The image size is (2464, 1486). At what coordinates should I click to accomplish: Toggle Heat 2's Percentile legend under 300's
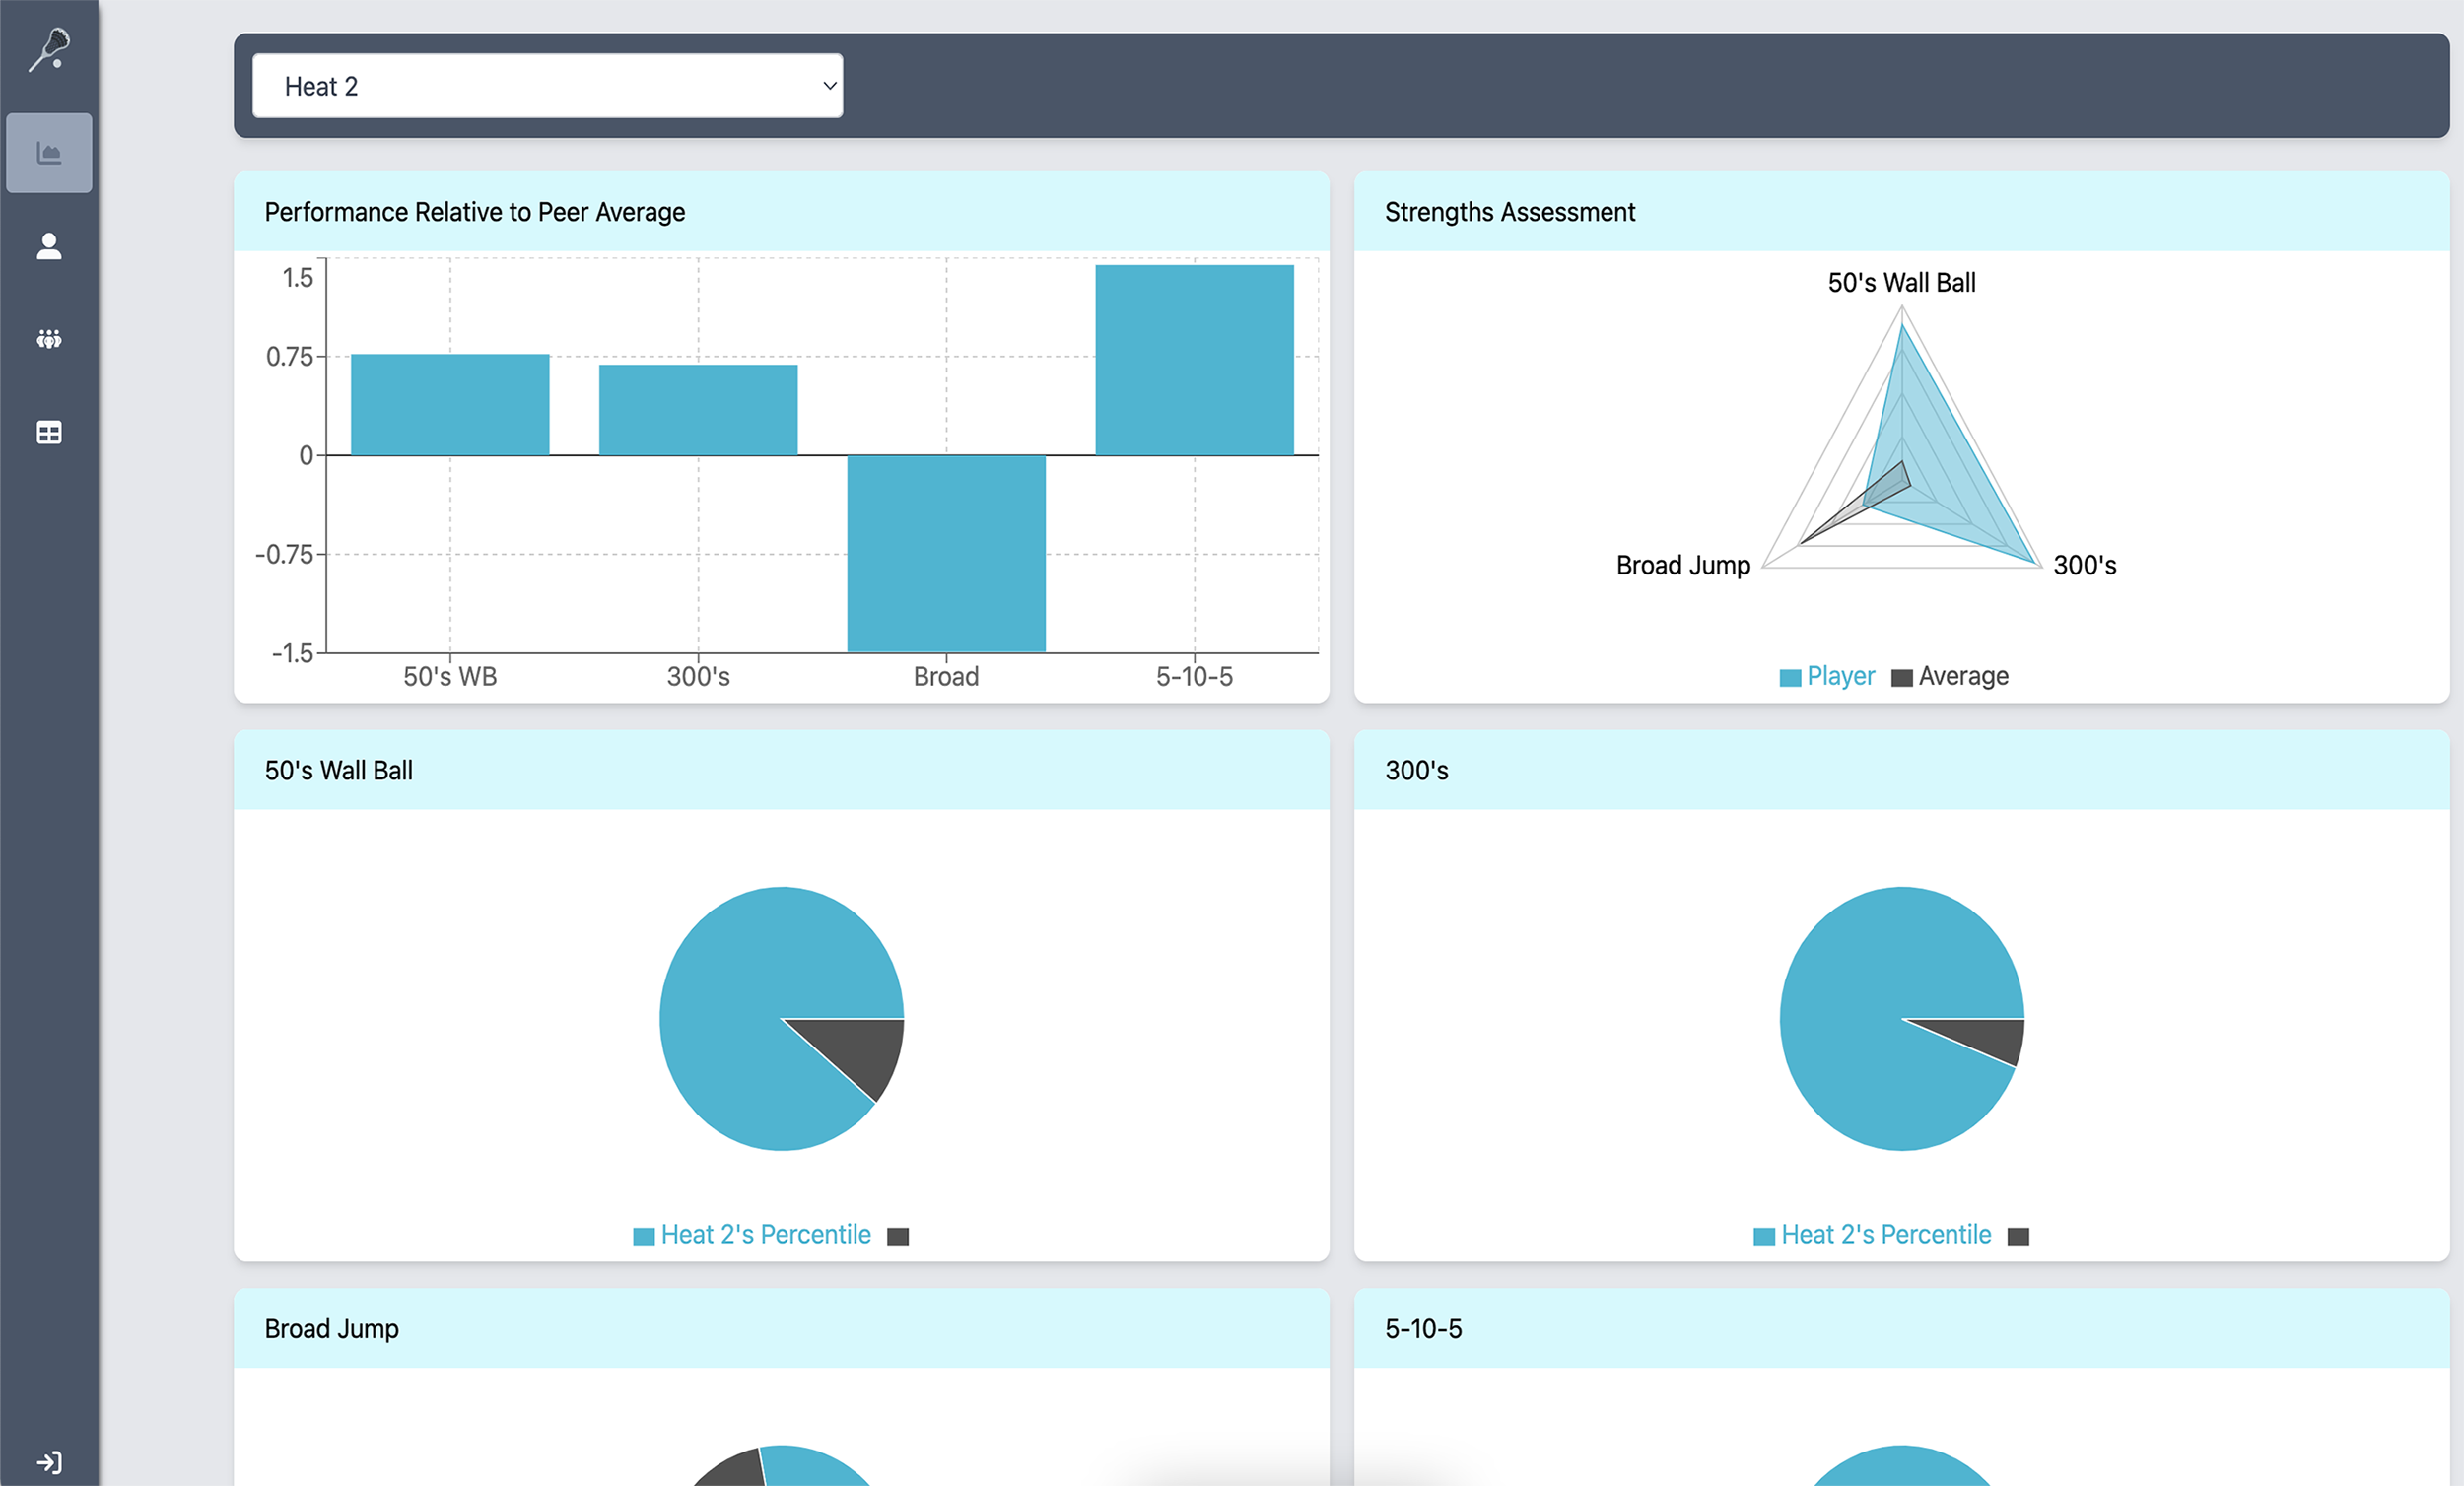tap(1872, 1235)
